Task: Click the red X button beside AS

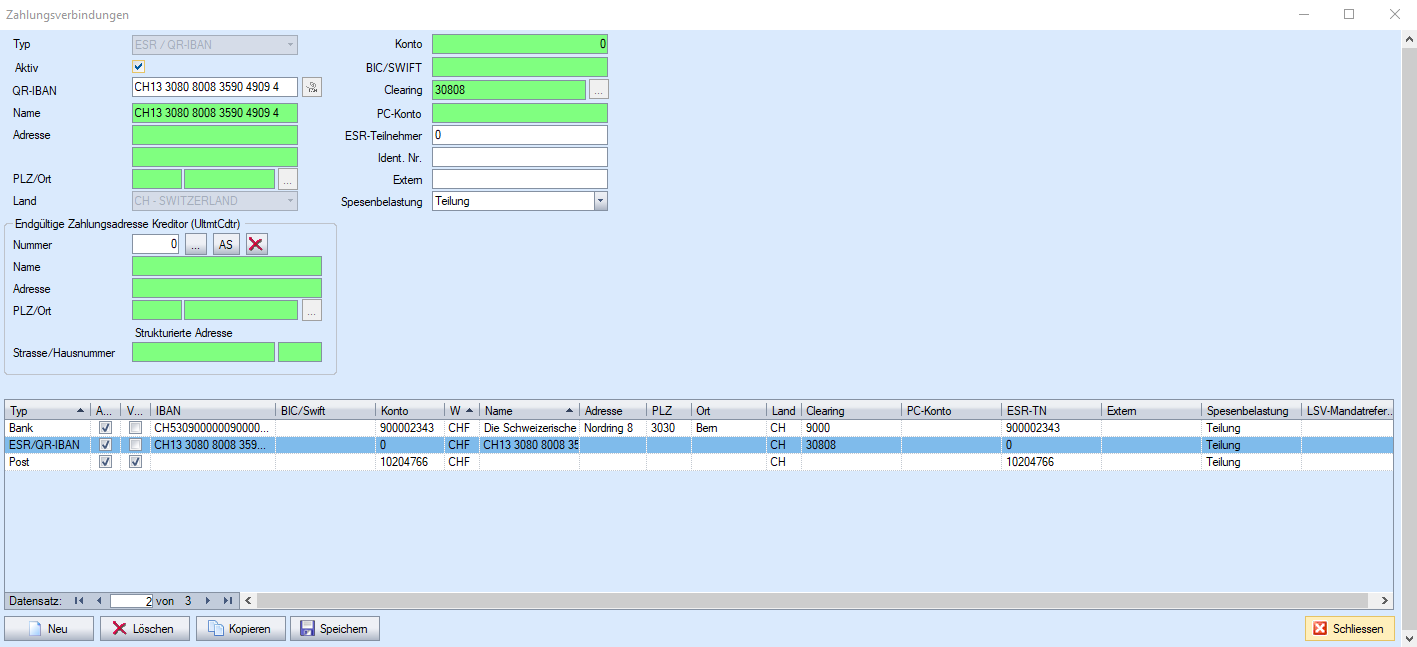Action: pyautogui.click(x=257, y=245)
